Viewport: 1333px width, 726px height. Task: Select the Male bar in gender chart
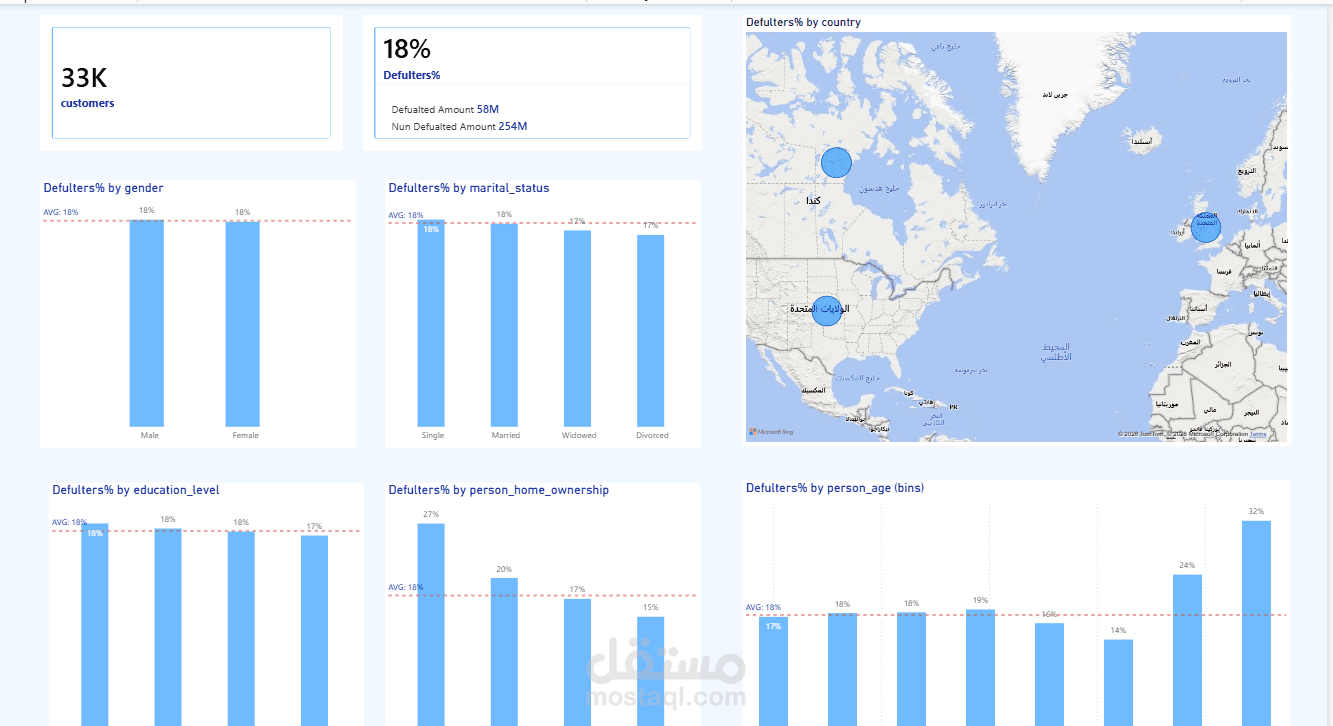tap(147, 323)
